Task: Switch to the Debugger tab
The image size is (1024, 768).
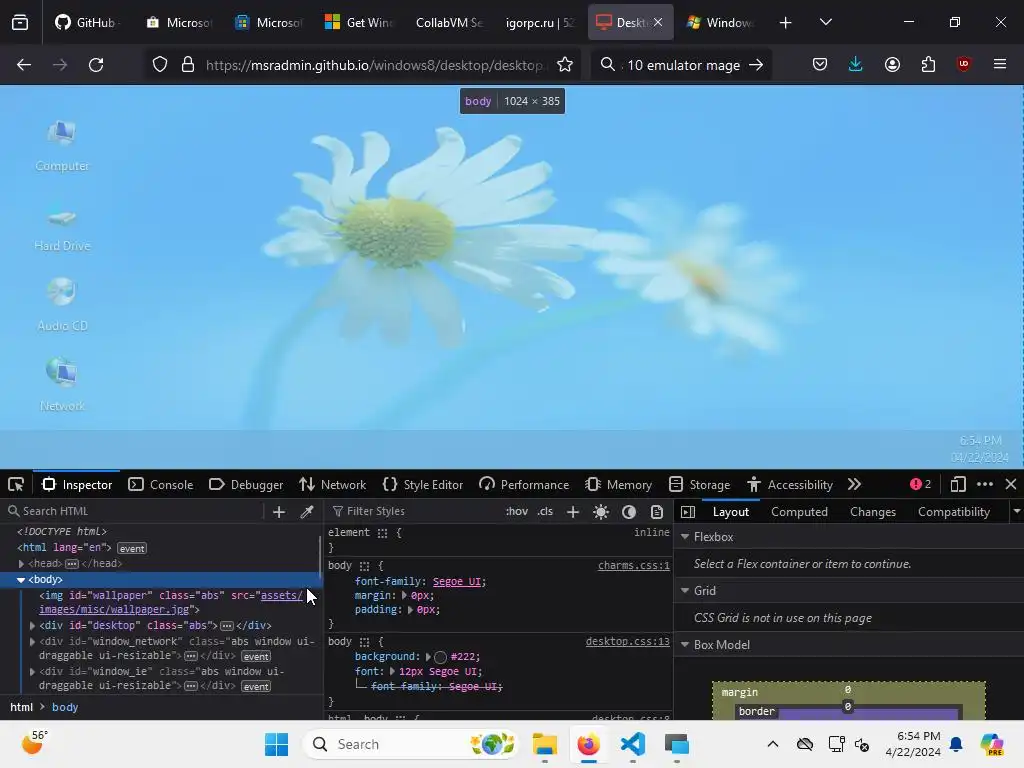Action: 246,485
